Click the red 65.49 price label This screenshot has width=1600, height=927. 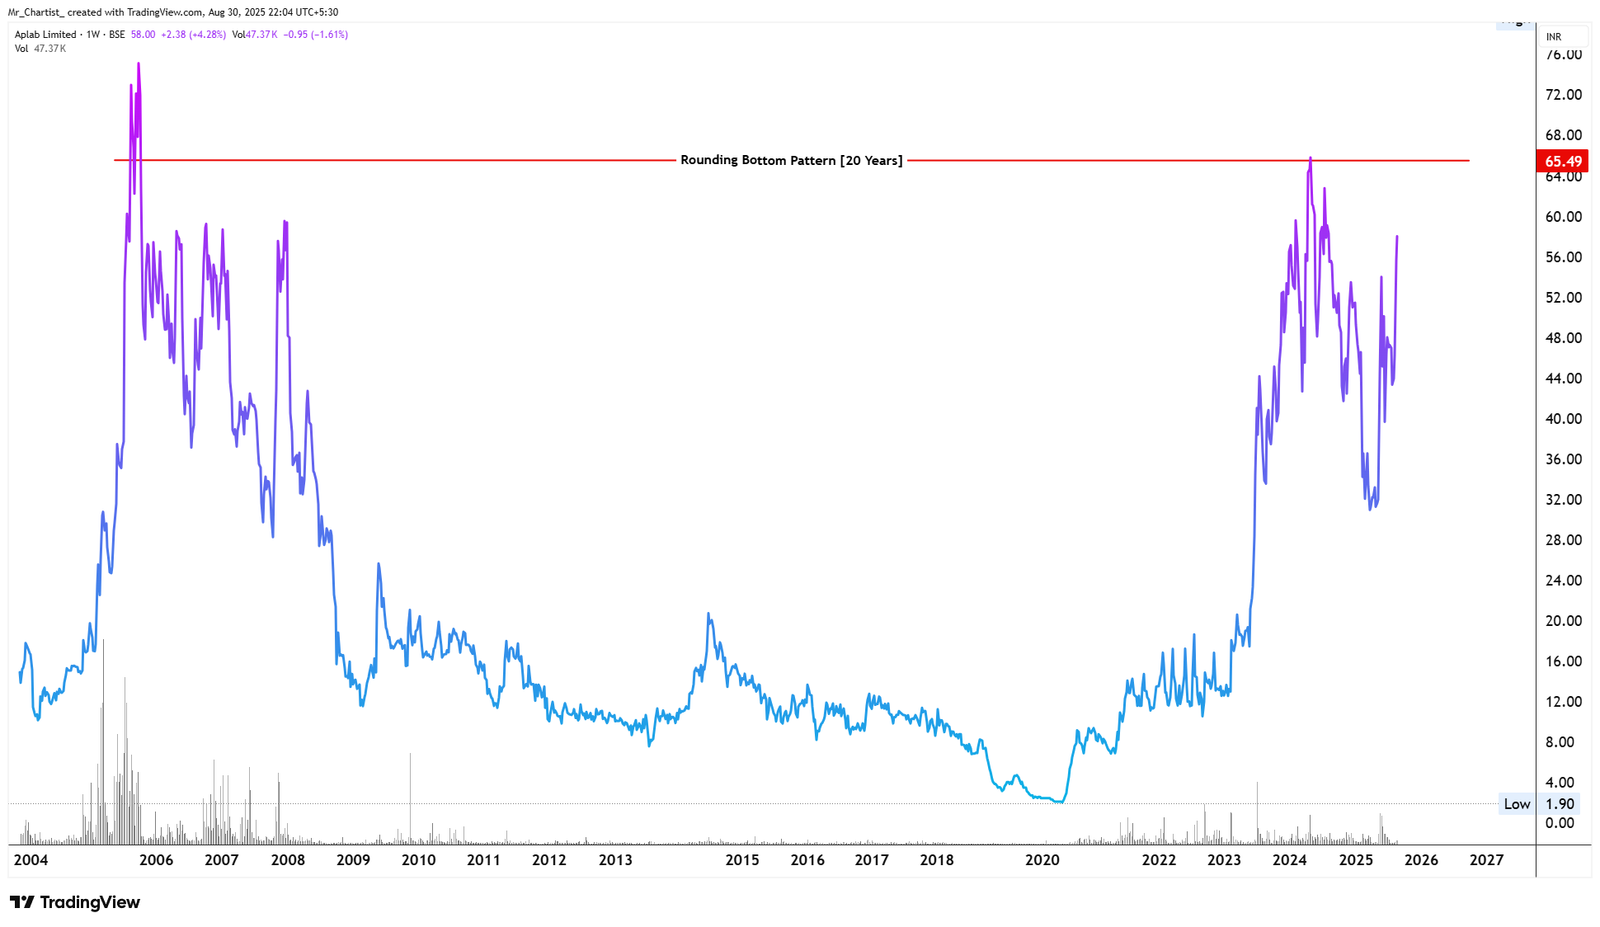[1563, 160]
